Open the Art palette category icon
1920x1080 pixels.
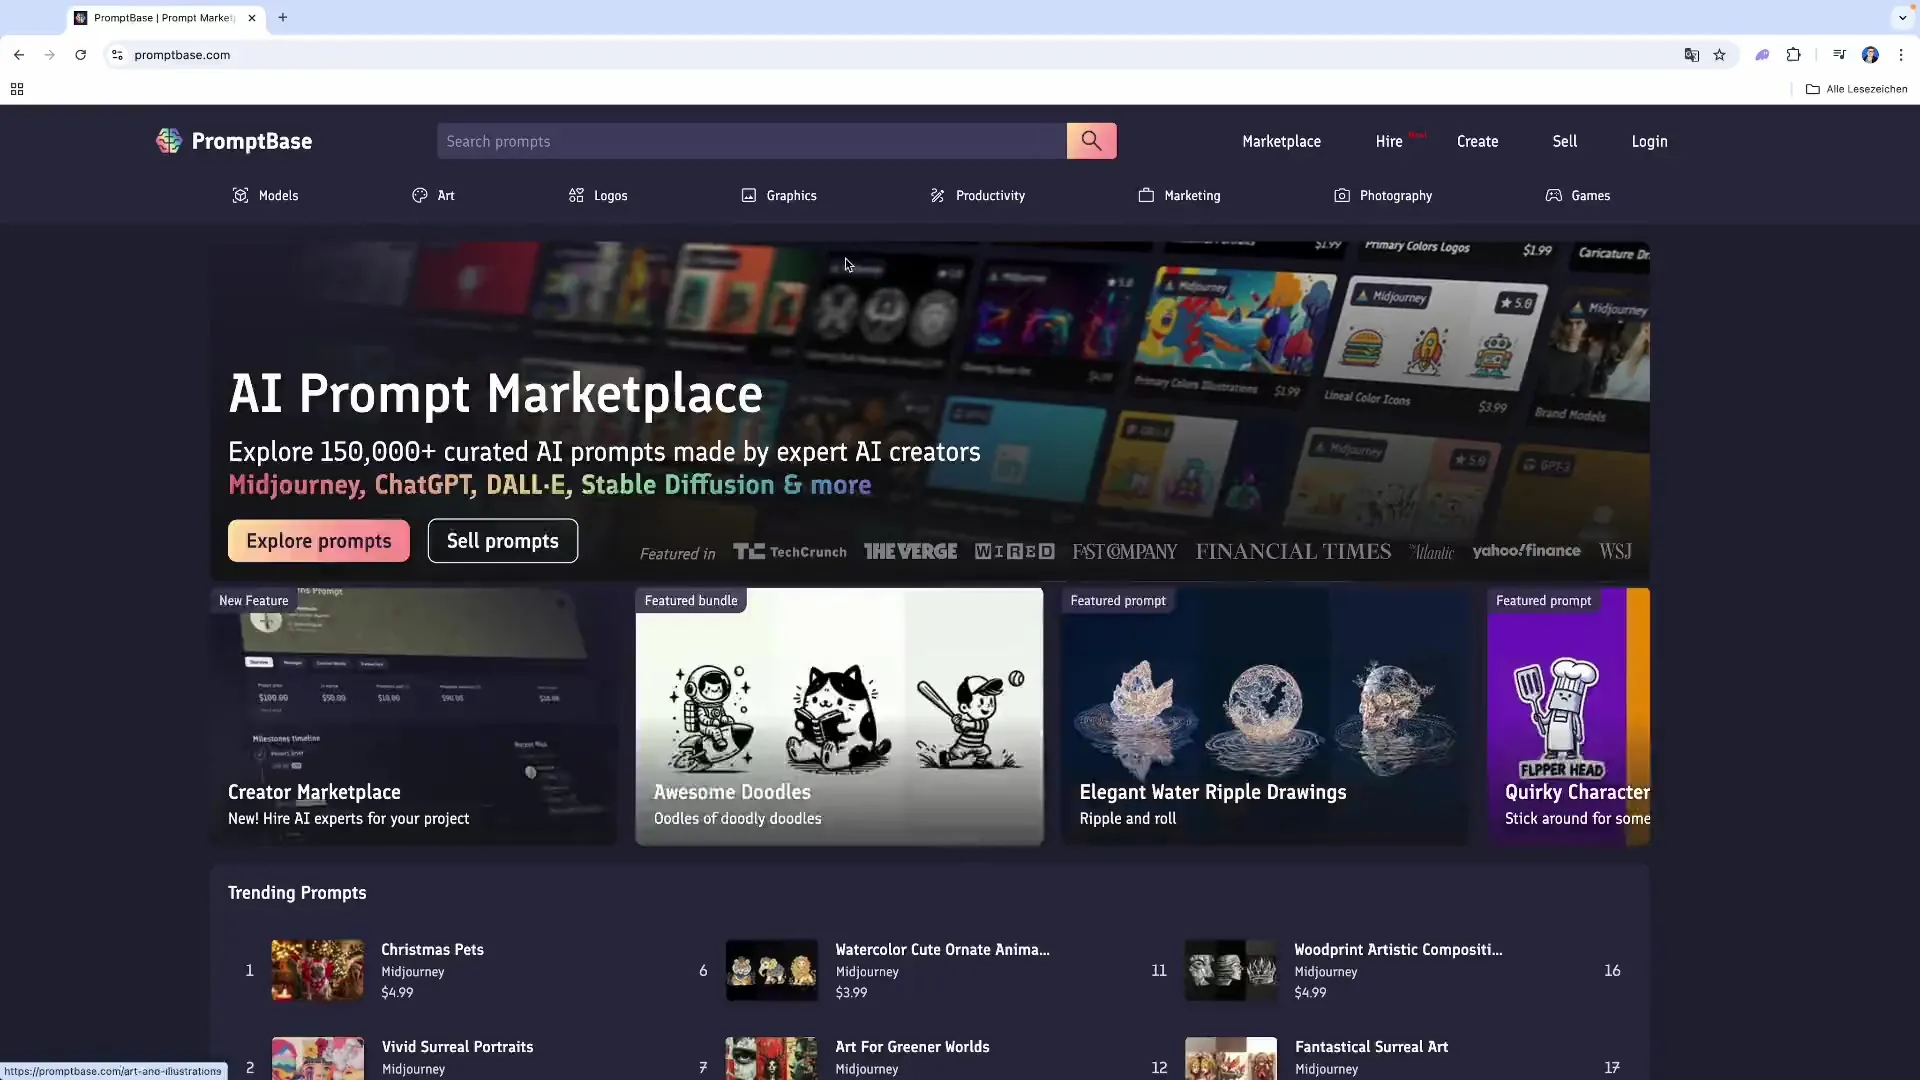420,196
